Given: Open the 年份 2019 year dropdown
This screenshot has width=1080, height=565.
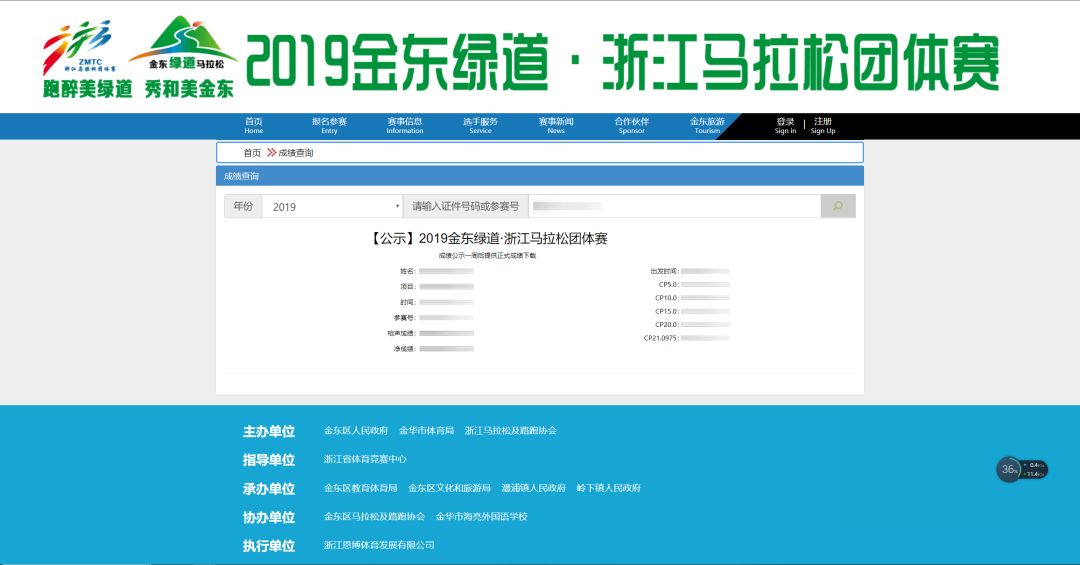Looking at the screenshot, I should pos(333,206).
